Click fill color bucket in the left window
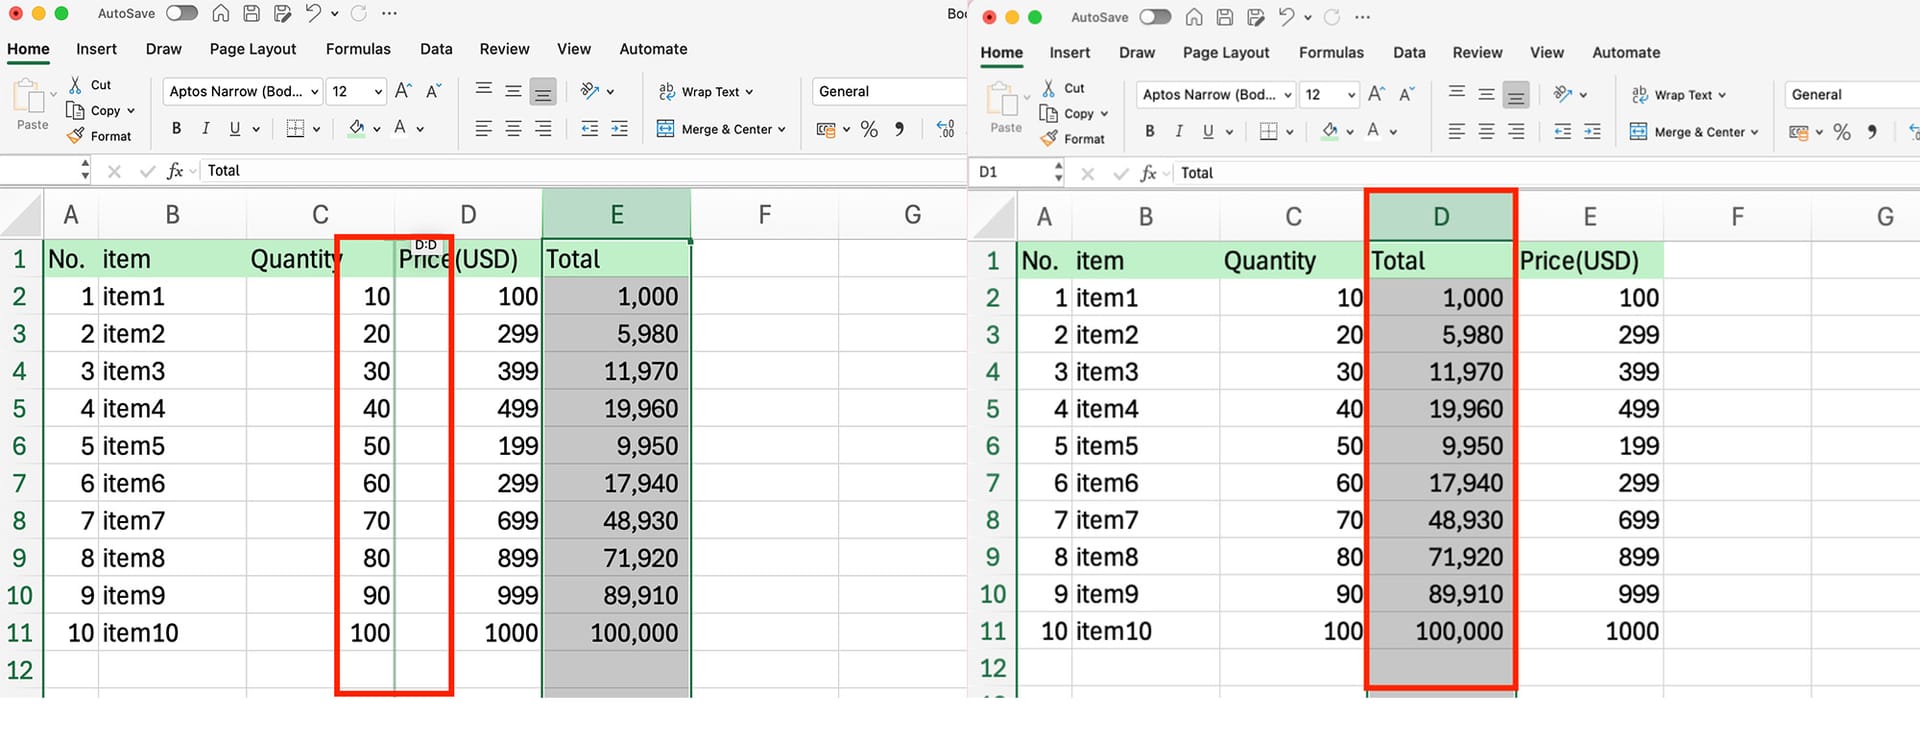The image size is (1920, 738). (x=356, y=128)
